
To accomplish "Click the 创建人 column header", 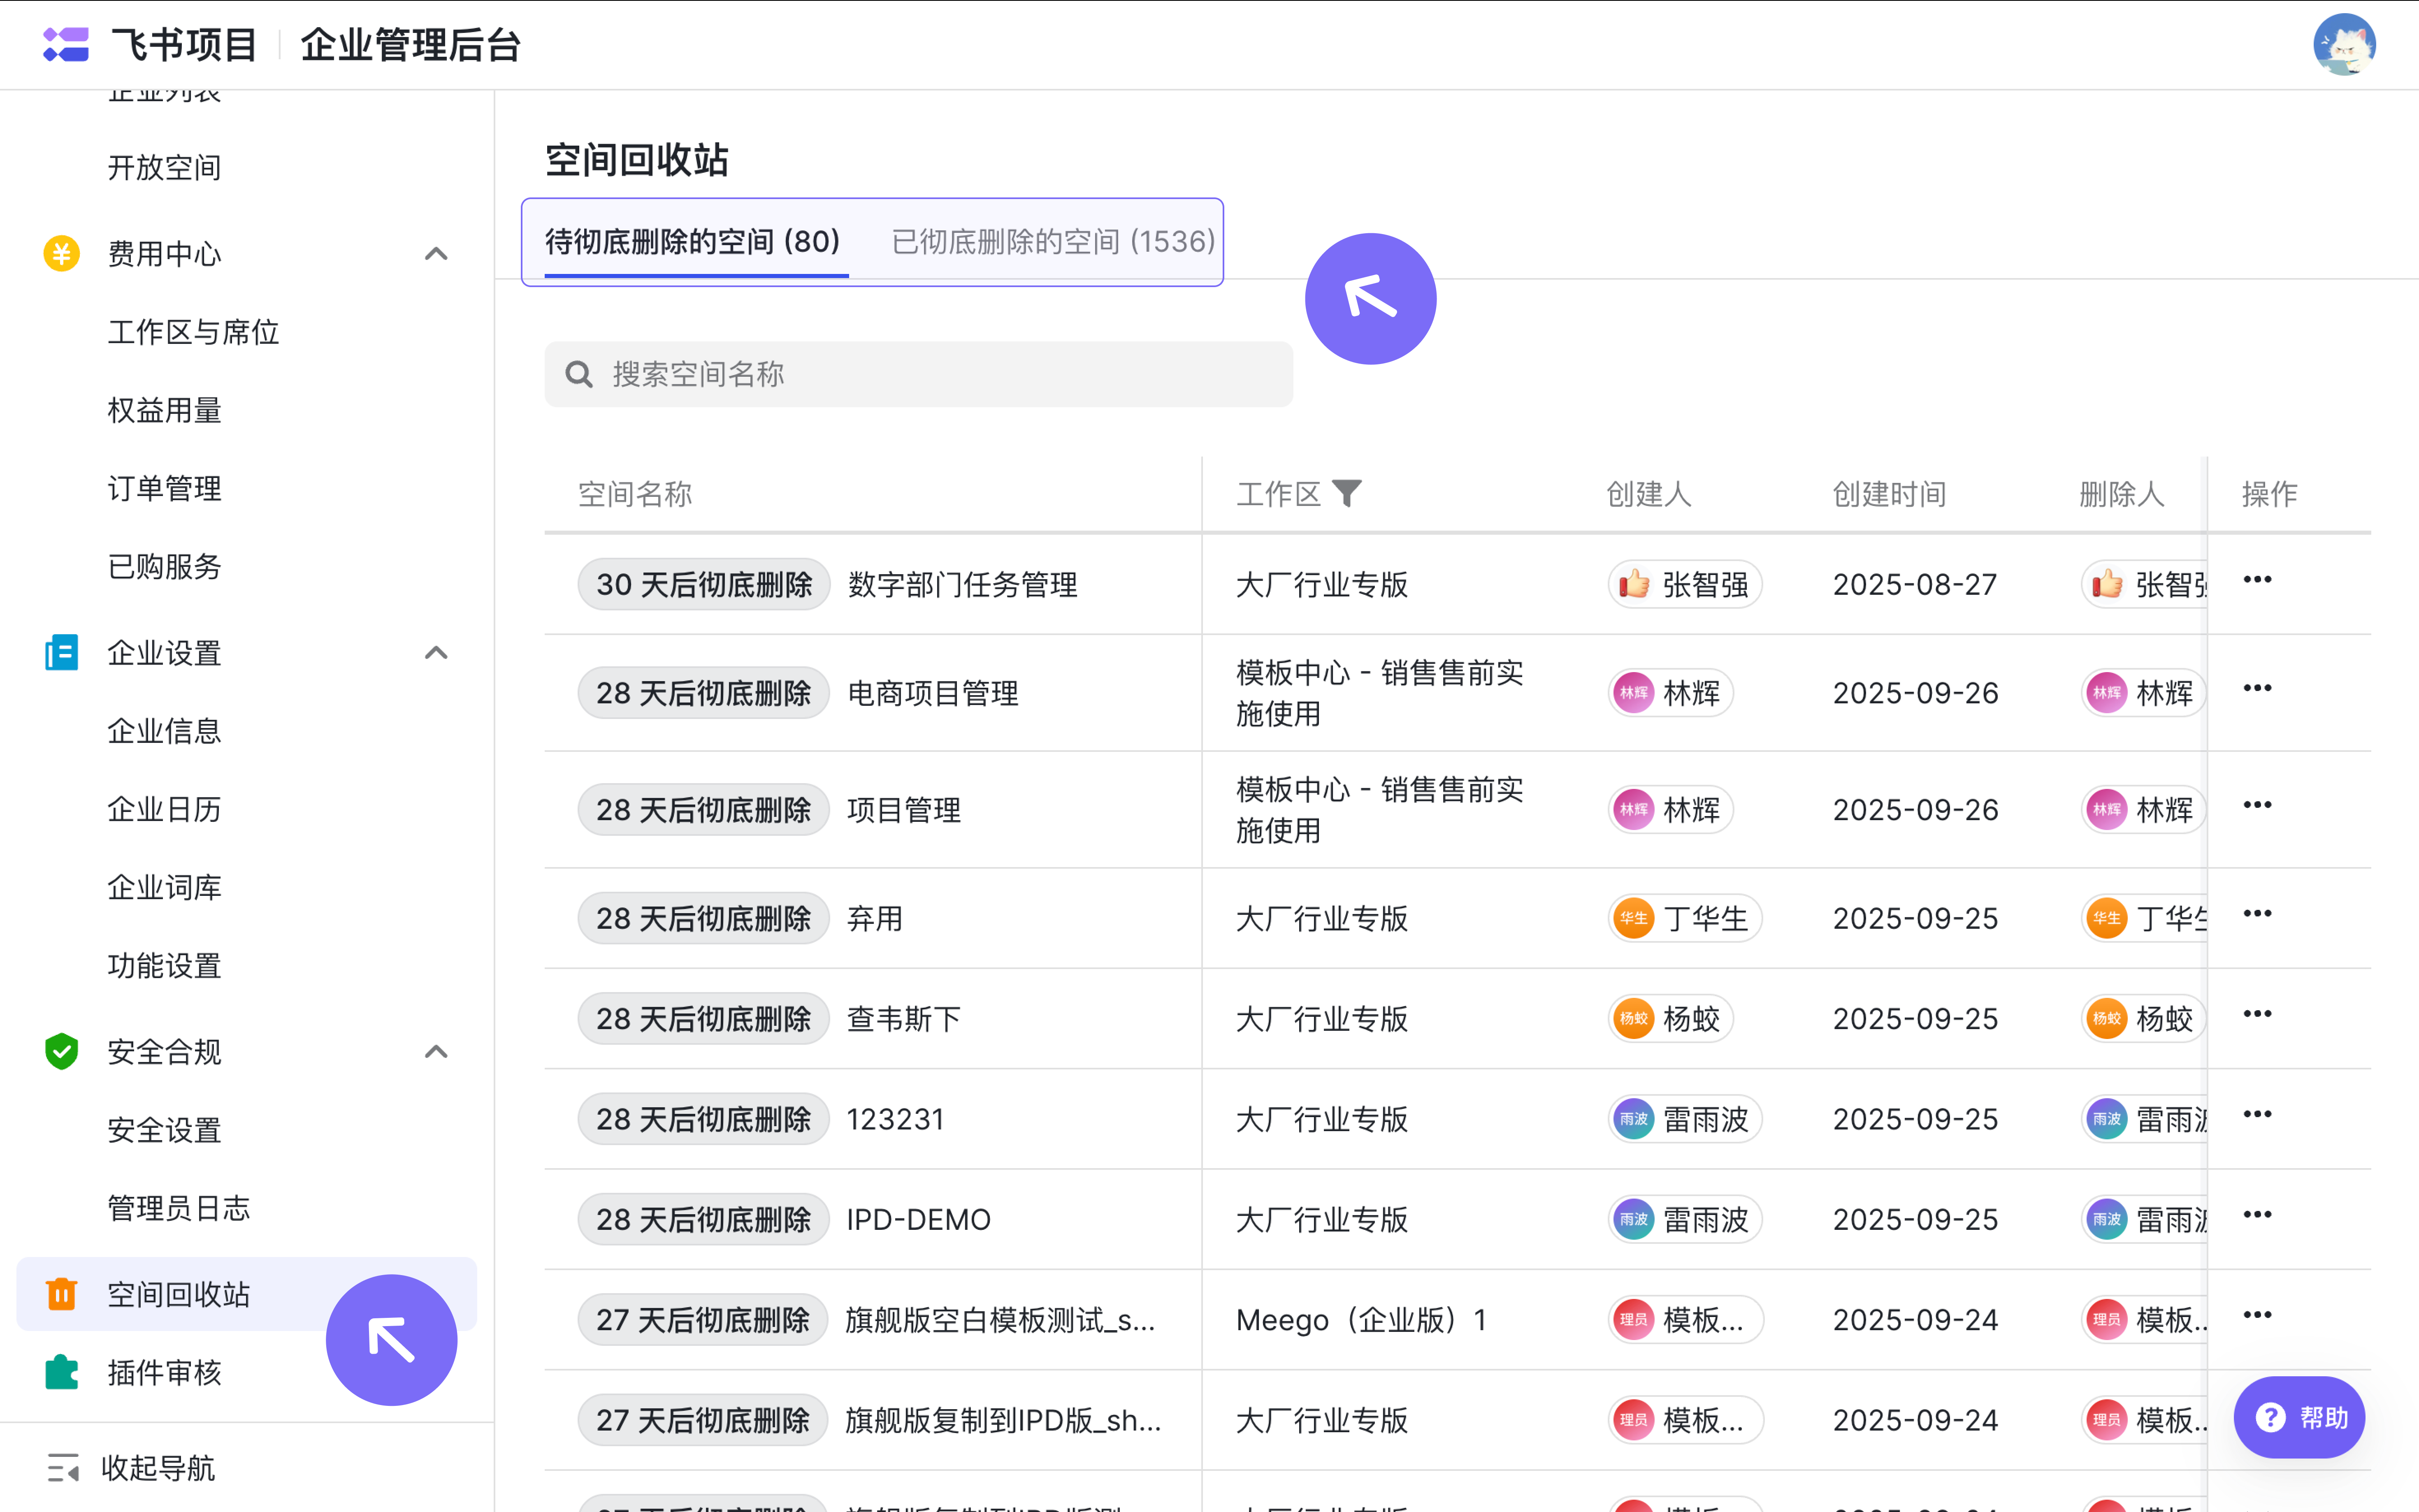I will [1649, 494].
